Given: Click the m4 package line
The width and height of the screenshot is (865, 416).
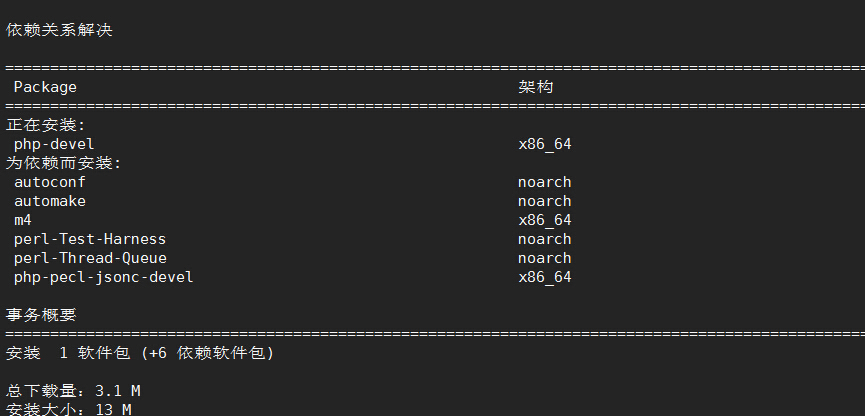Looking at the screenshot, I should pos(23,220).
